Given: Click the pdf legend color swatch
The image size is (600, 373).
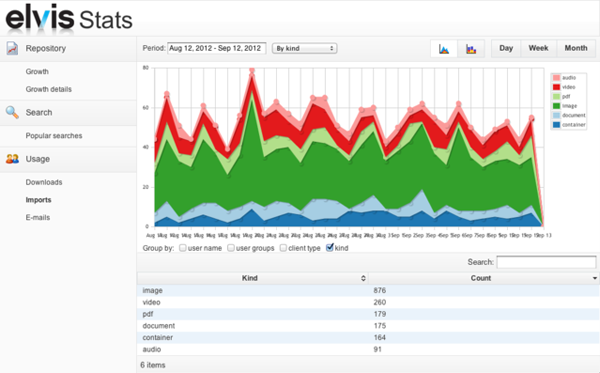Looking at the screenshot, I should (556, 96).
